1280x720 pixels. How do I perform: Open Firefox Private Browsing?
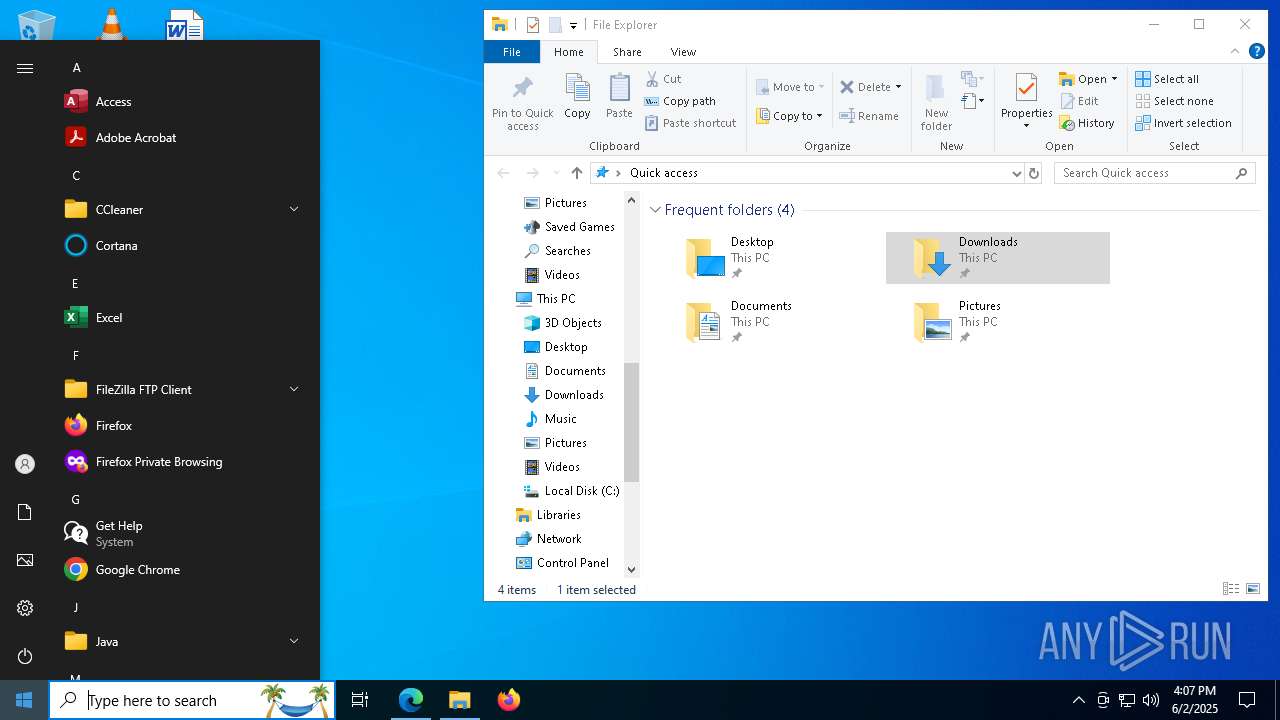click(x=185, y=462)
